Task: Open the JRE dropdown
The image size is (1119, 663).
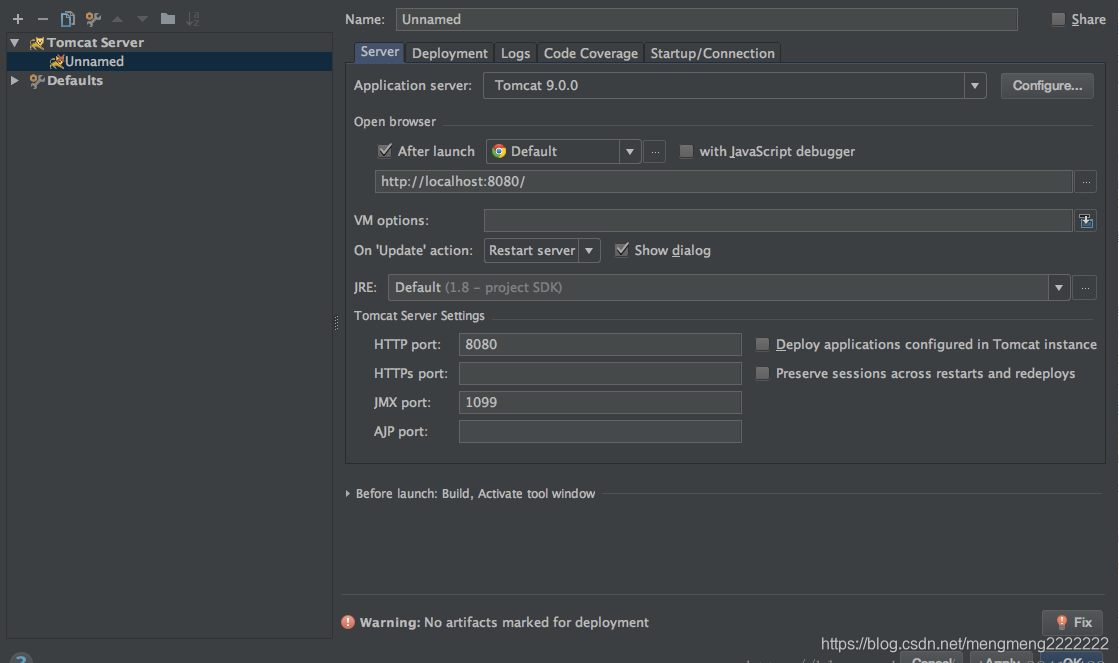Action: coord(1059,288)
